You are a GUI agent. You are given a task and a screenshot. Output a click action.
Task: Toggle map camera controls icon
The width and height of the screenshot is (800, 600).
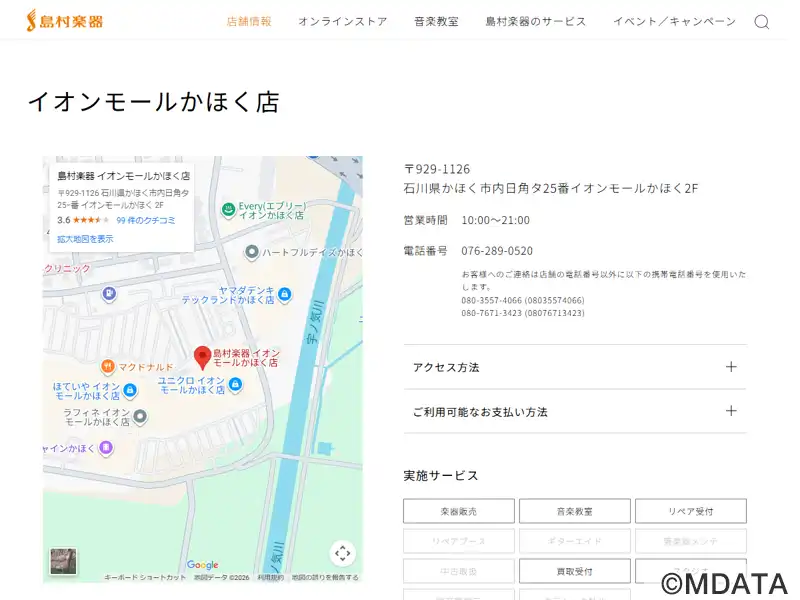pyautogui.click(x=343, y=553)
